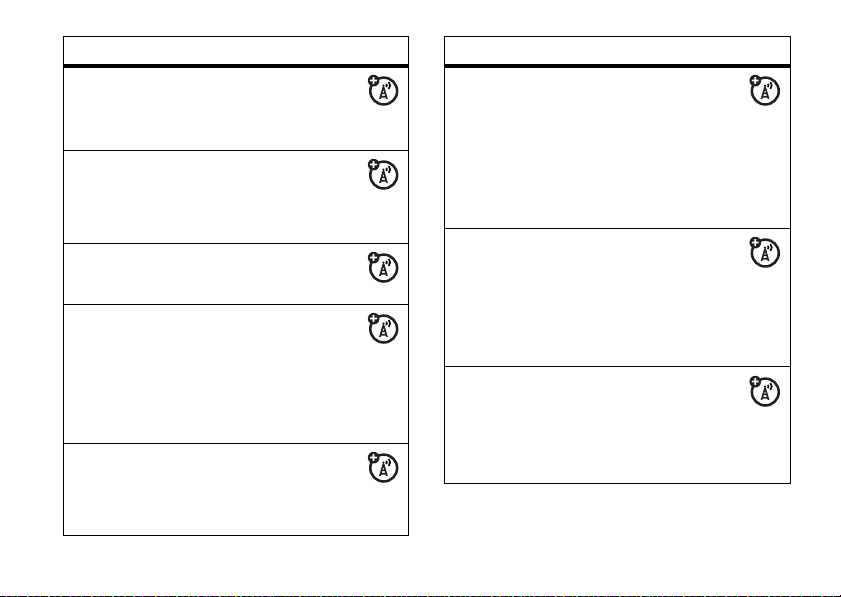The width and height of the screenshot is (841, 597).
Task: Select the empty second row of the left table
Action: pos(236,197)
